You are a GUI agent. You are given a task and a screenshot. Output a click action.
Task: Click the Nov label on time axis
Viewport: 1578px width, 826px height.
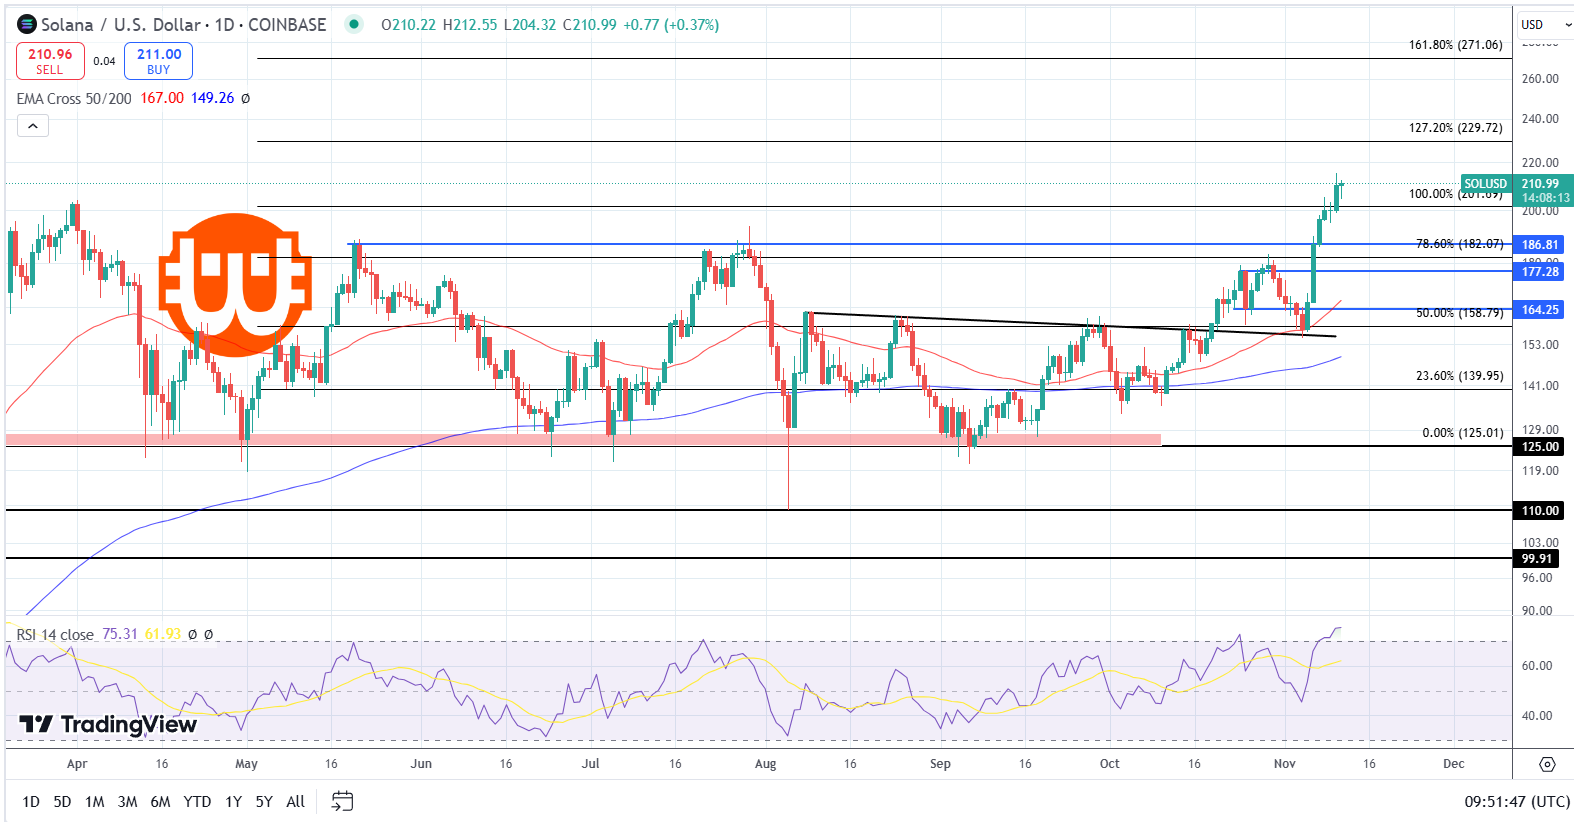click(1285, 764)
